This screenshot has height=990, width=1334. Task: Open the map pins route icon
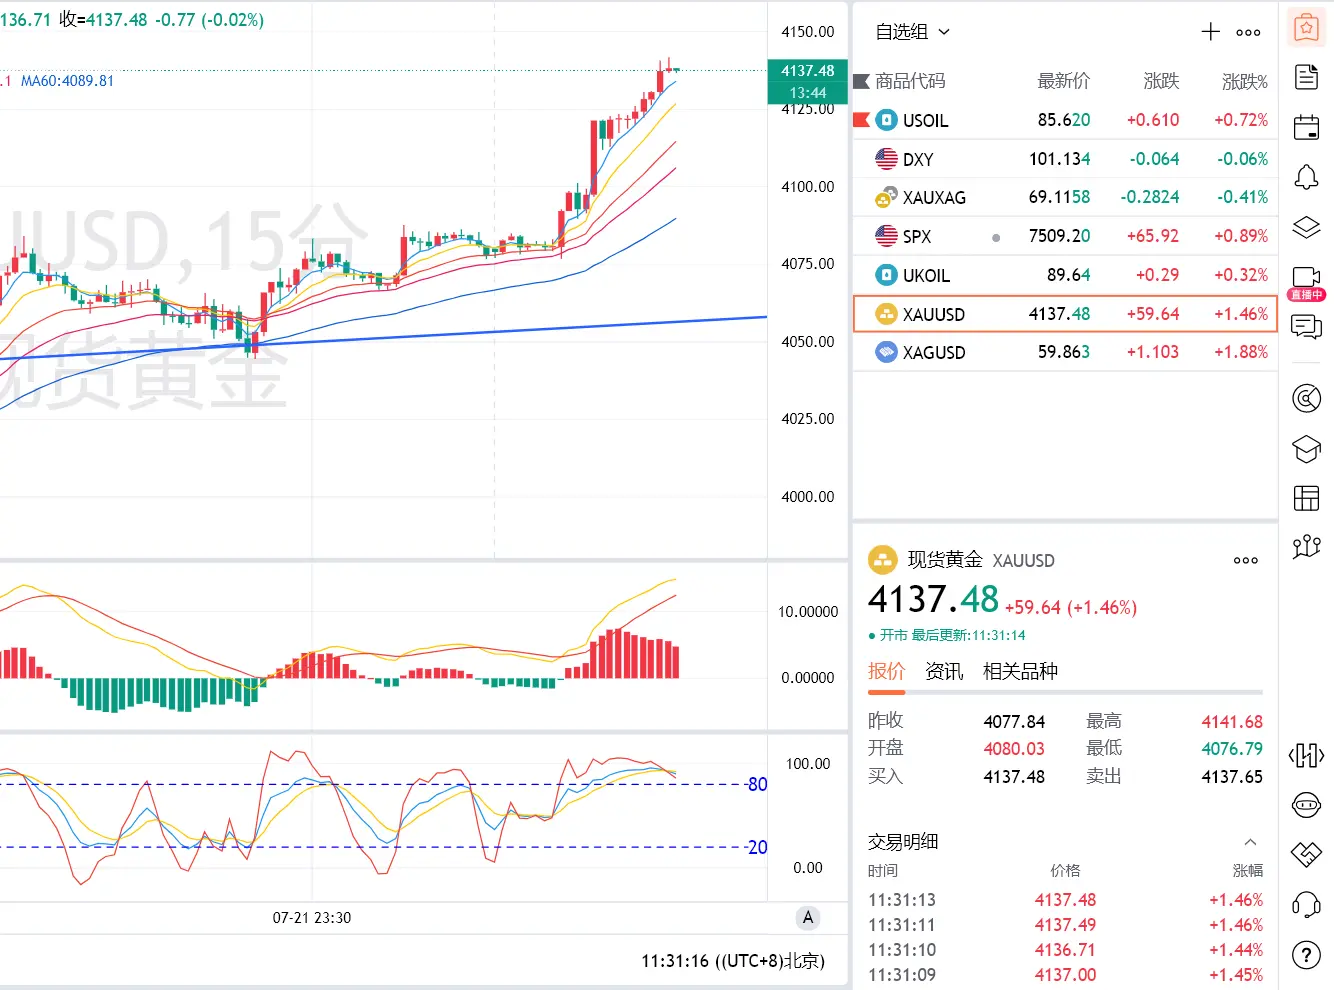(1306, 546)
